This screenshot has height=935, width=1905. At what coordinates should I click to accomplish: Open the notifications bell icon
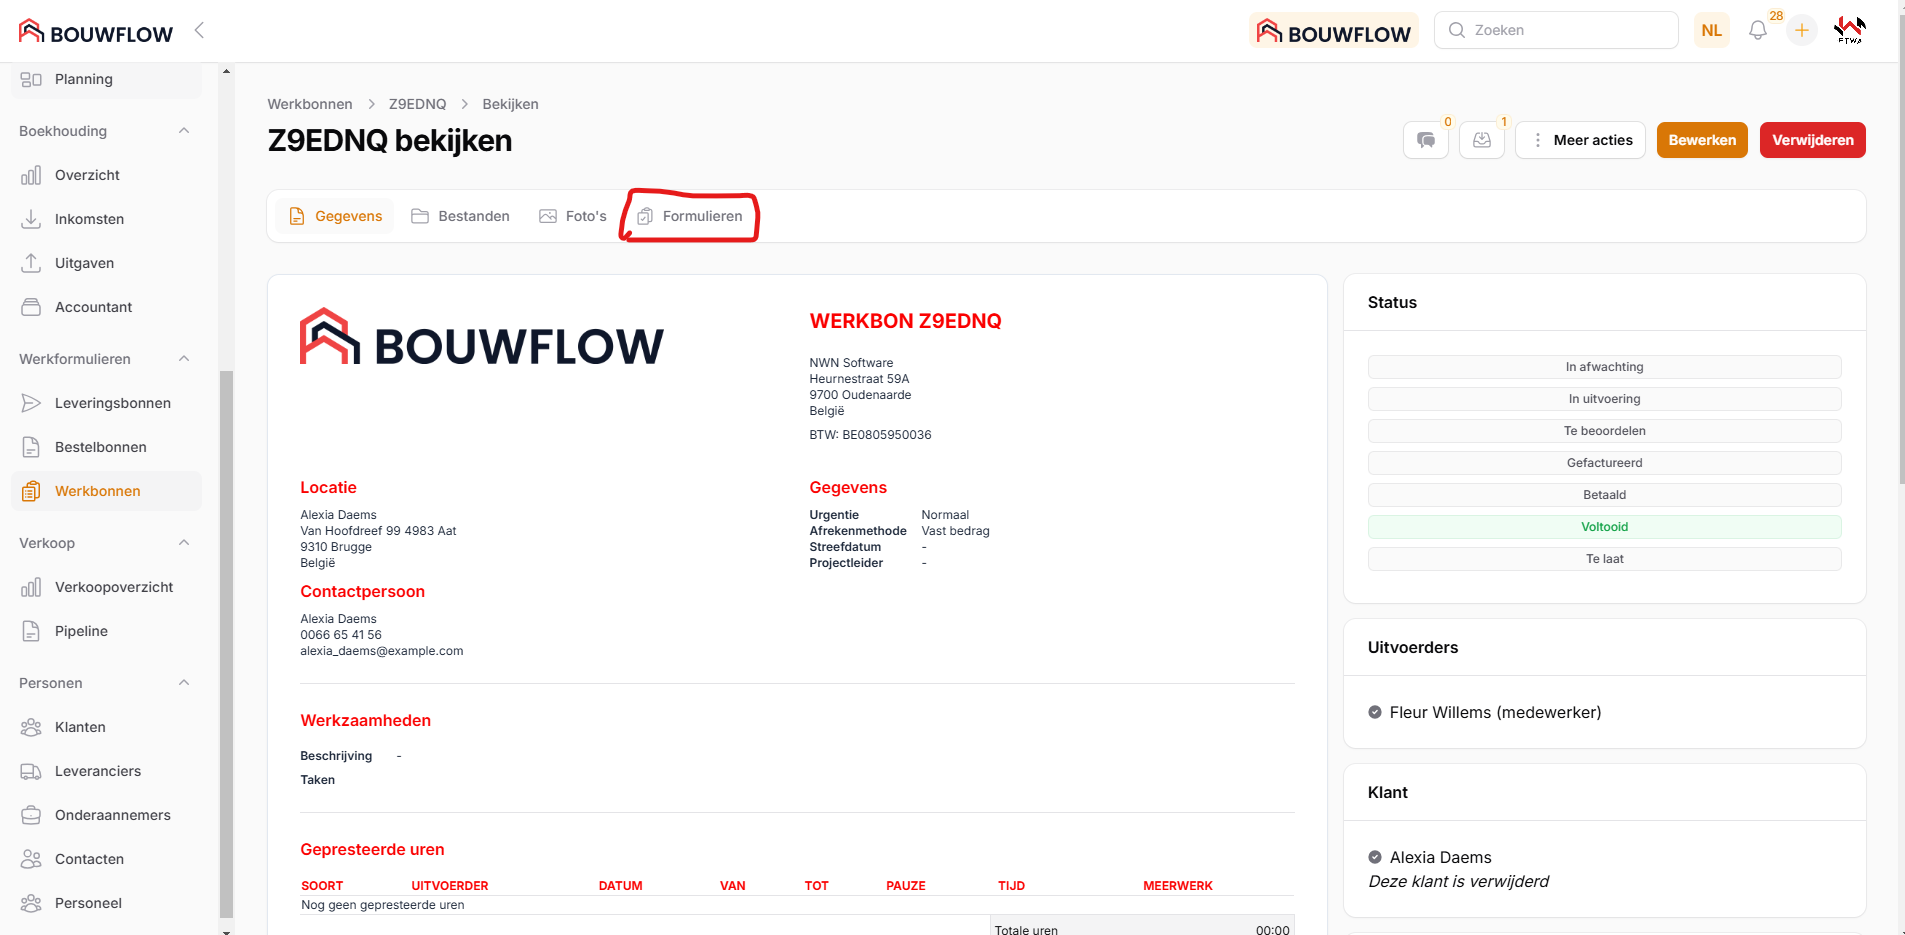pyautogui.click(x=1757, y=31)
